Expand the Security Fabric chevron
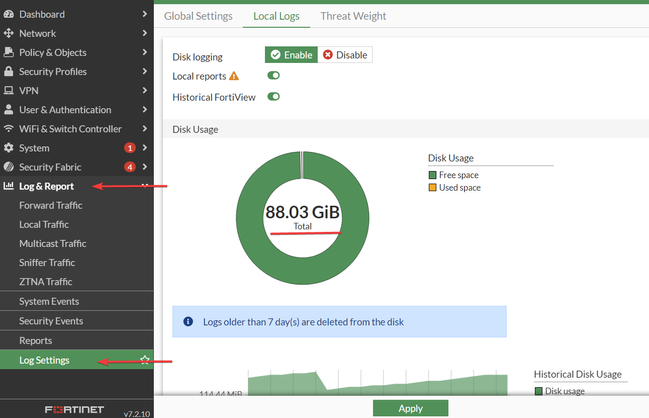 [x=144, y=166]
